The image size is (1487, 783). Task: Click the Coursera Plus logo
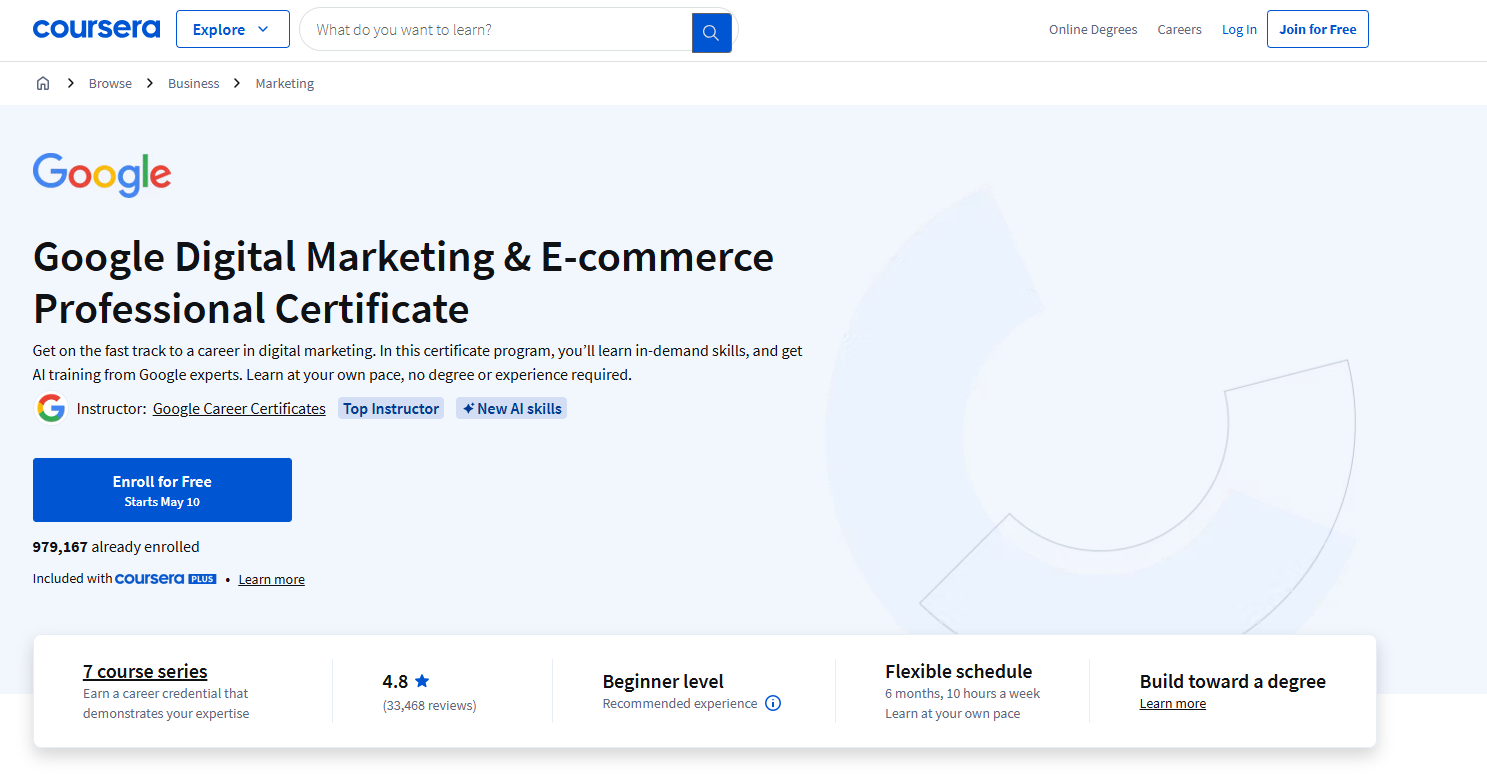tap(165, 578)
